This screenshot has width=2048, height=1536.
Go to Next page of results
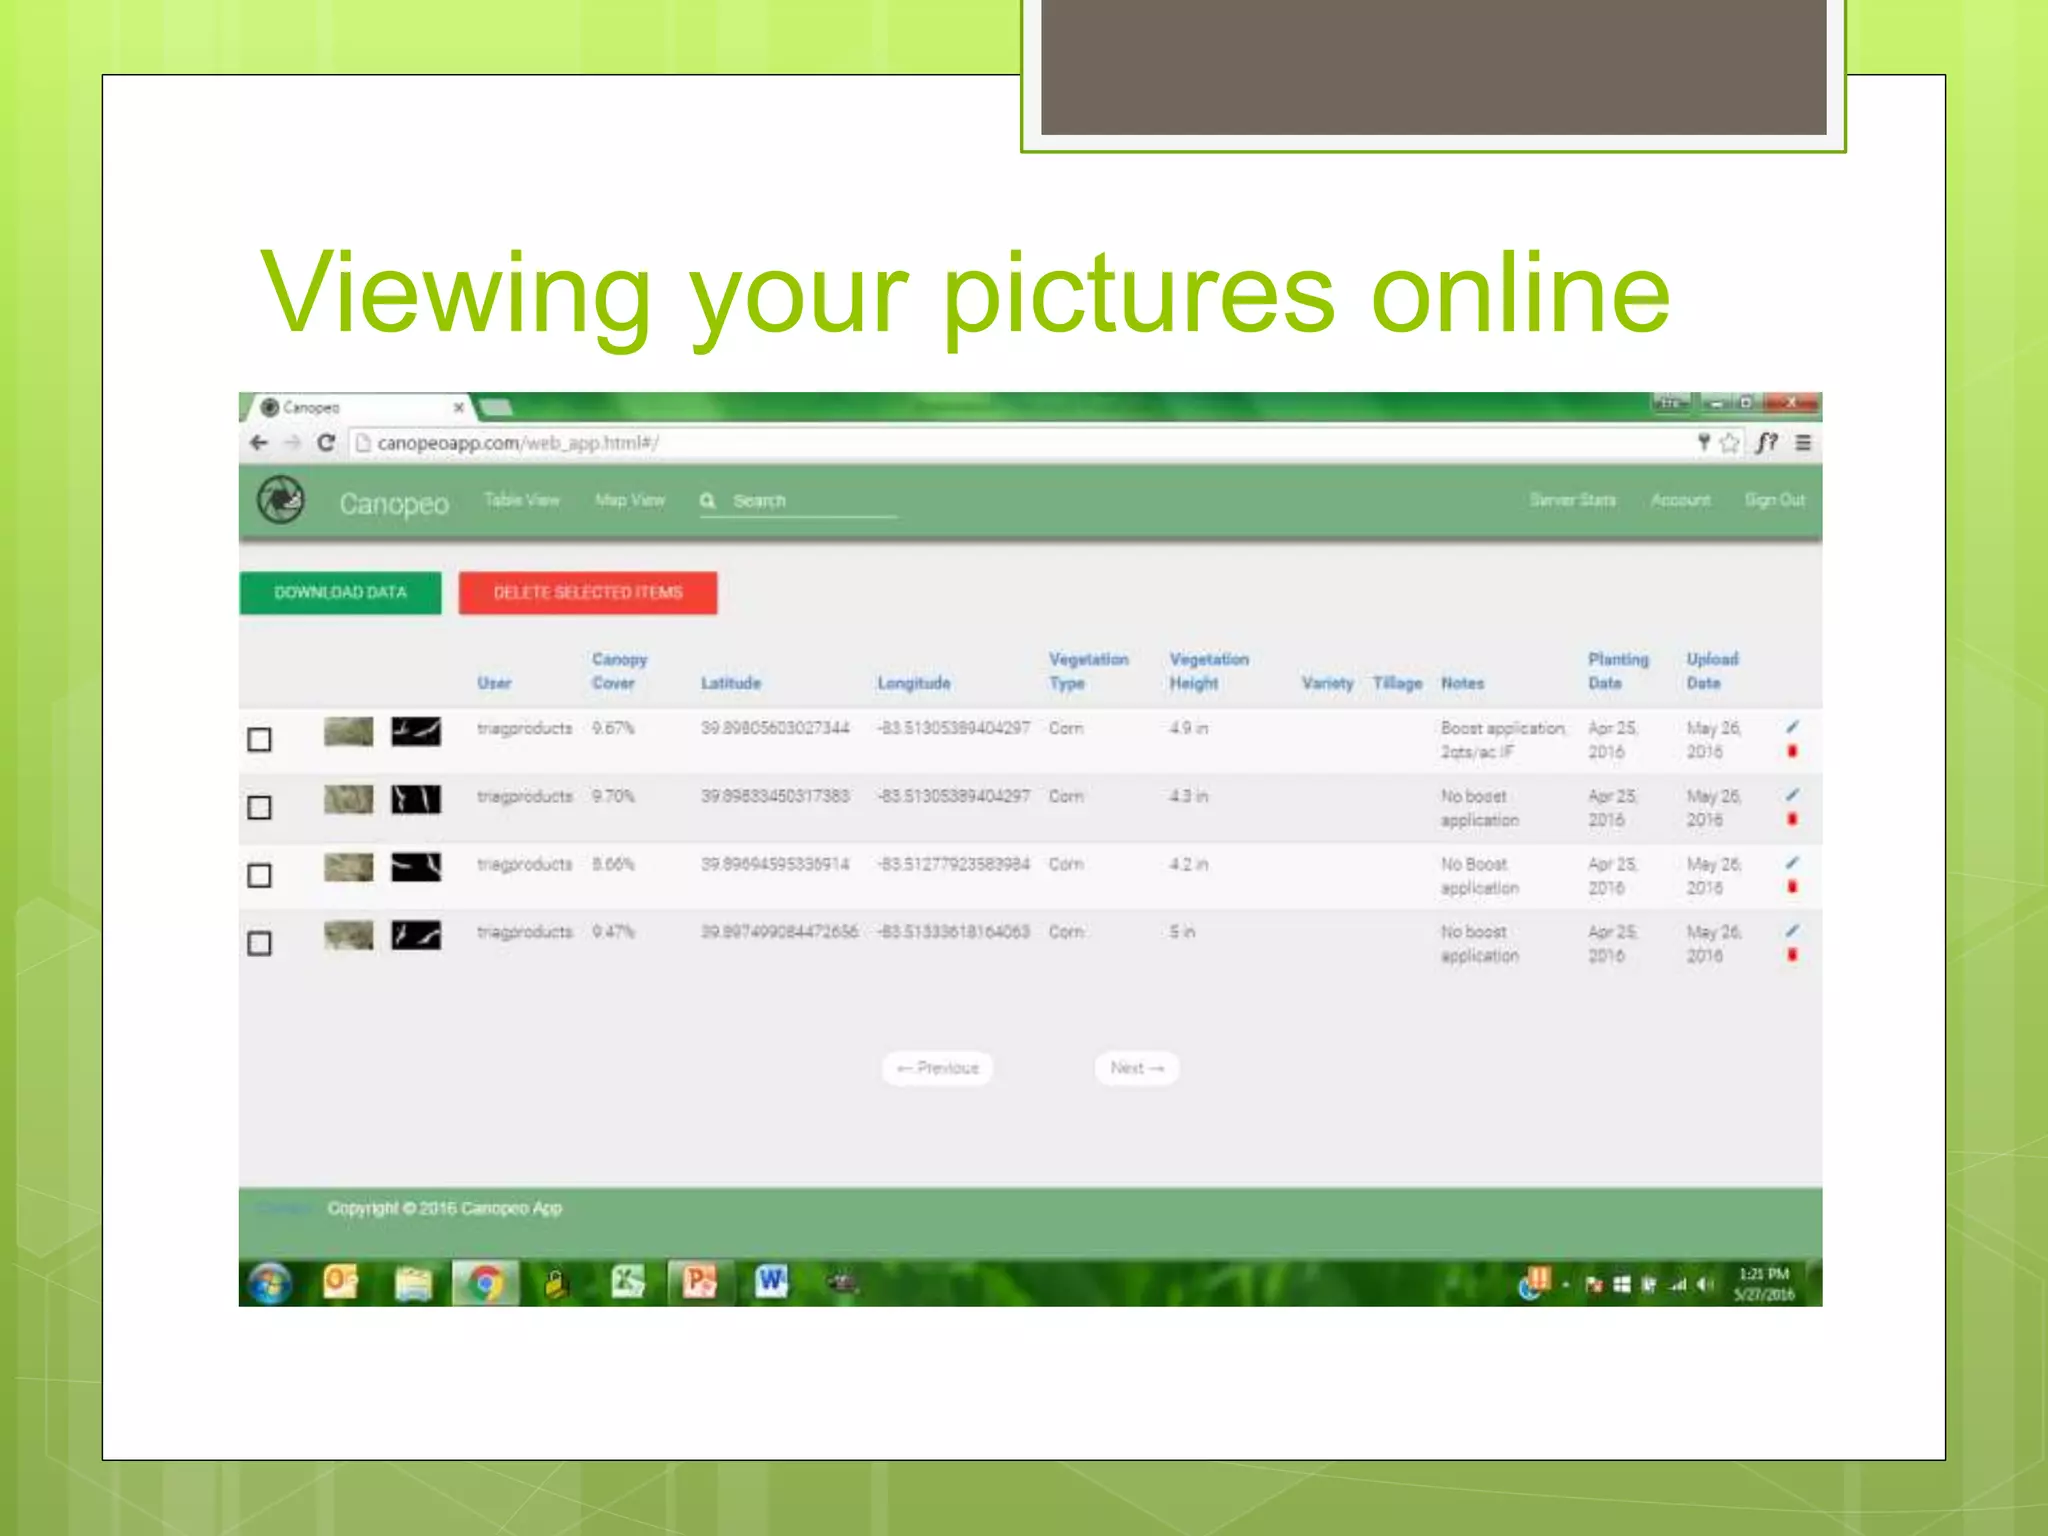pos(1136,1068)
